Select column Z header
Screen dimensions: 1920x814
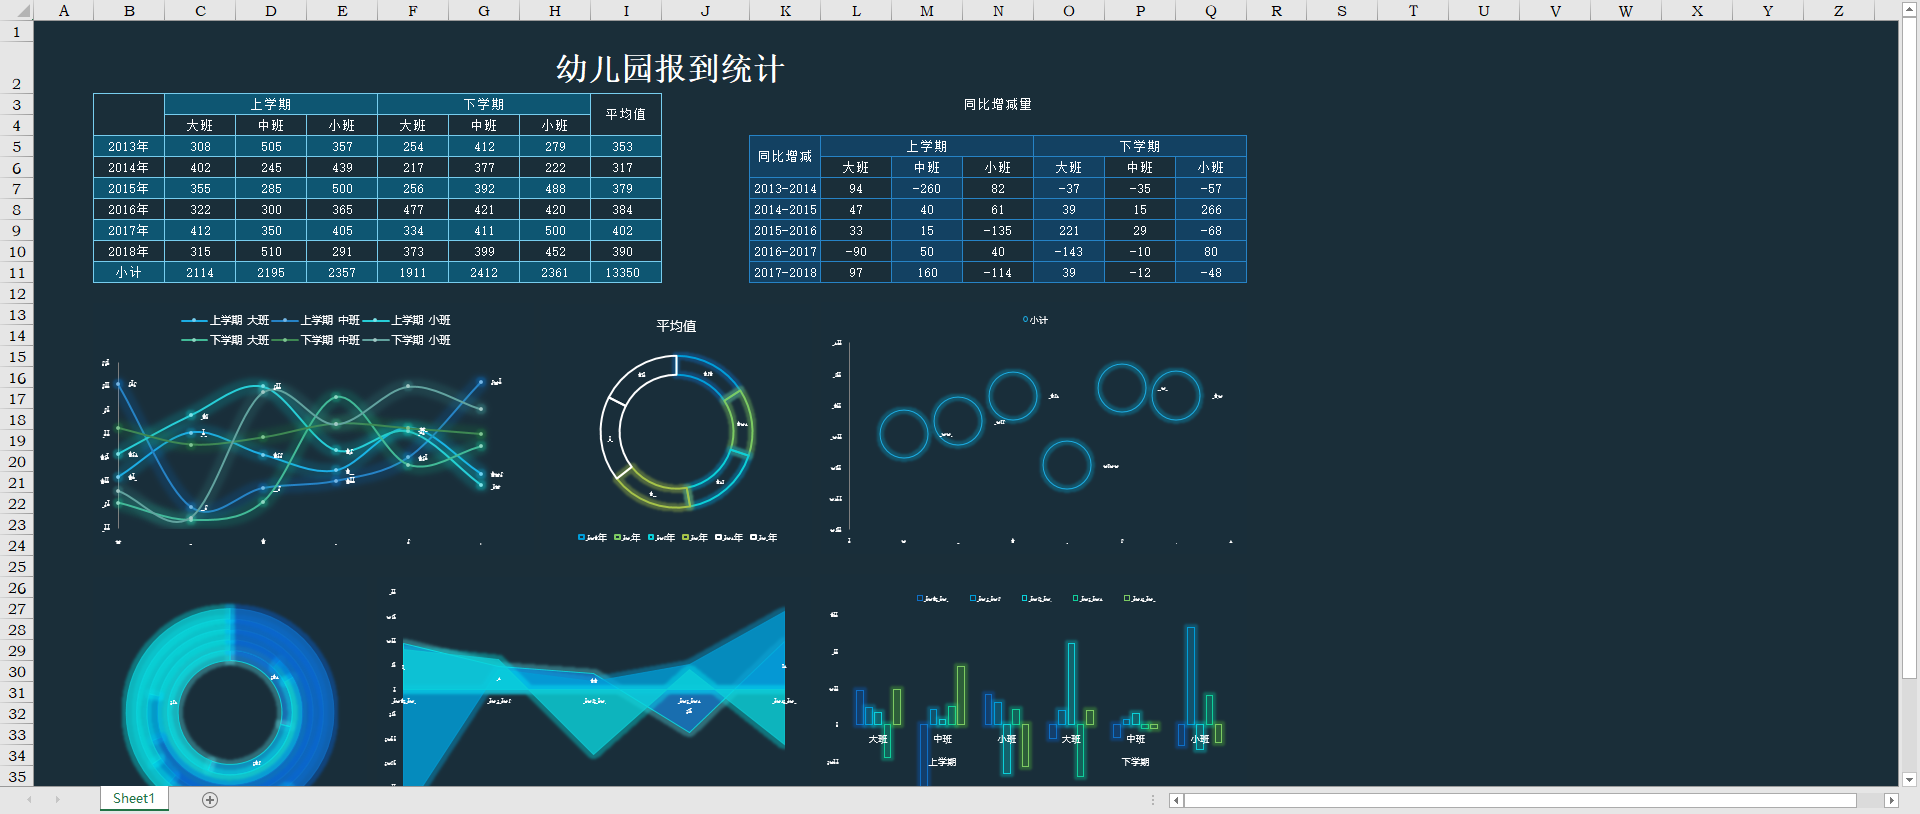(1838, 11)
